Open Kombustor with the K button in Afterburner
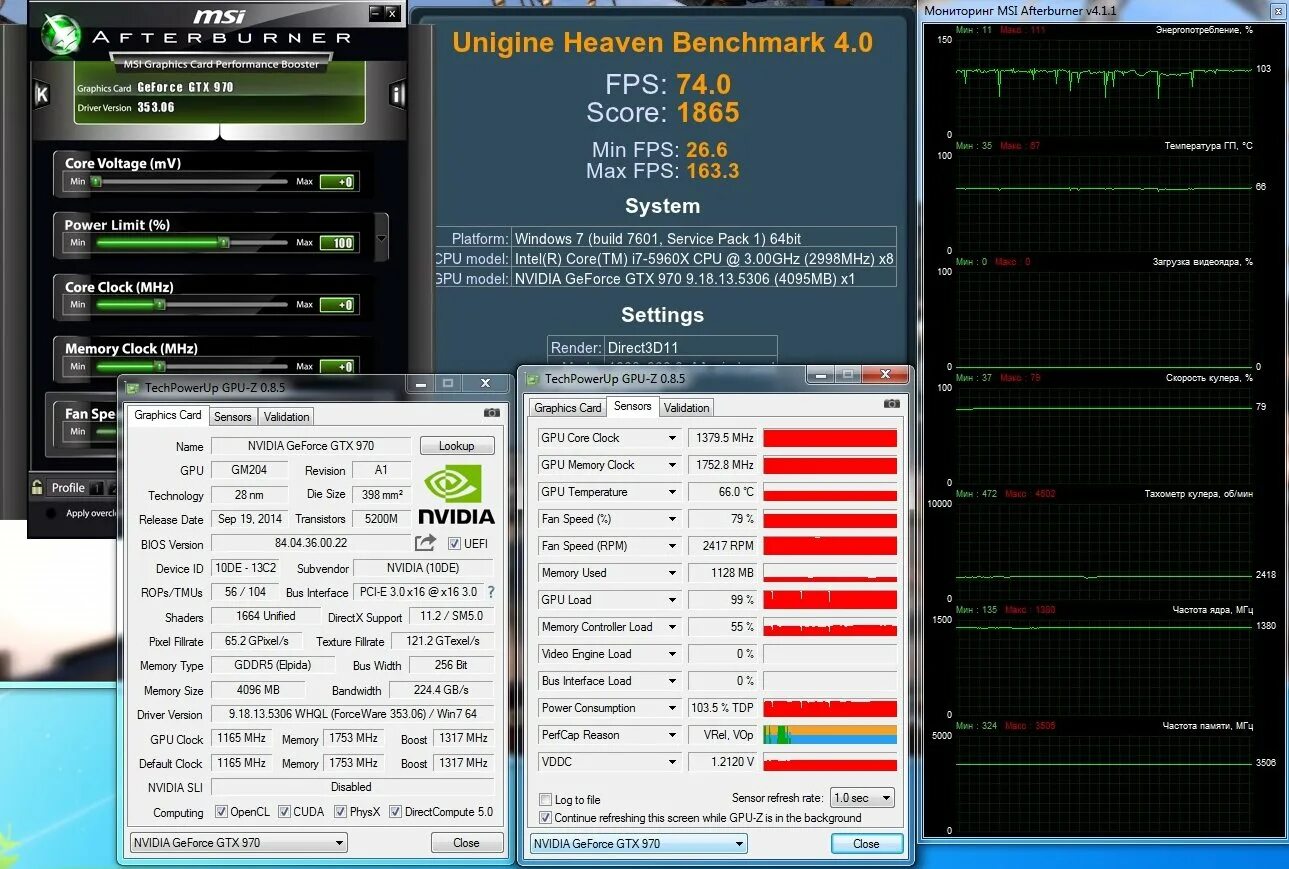 [x=41, y=95]
